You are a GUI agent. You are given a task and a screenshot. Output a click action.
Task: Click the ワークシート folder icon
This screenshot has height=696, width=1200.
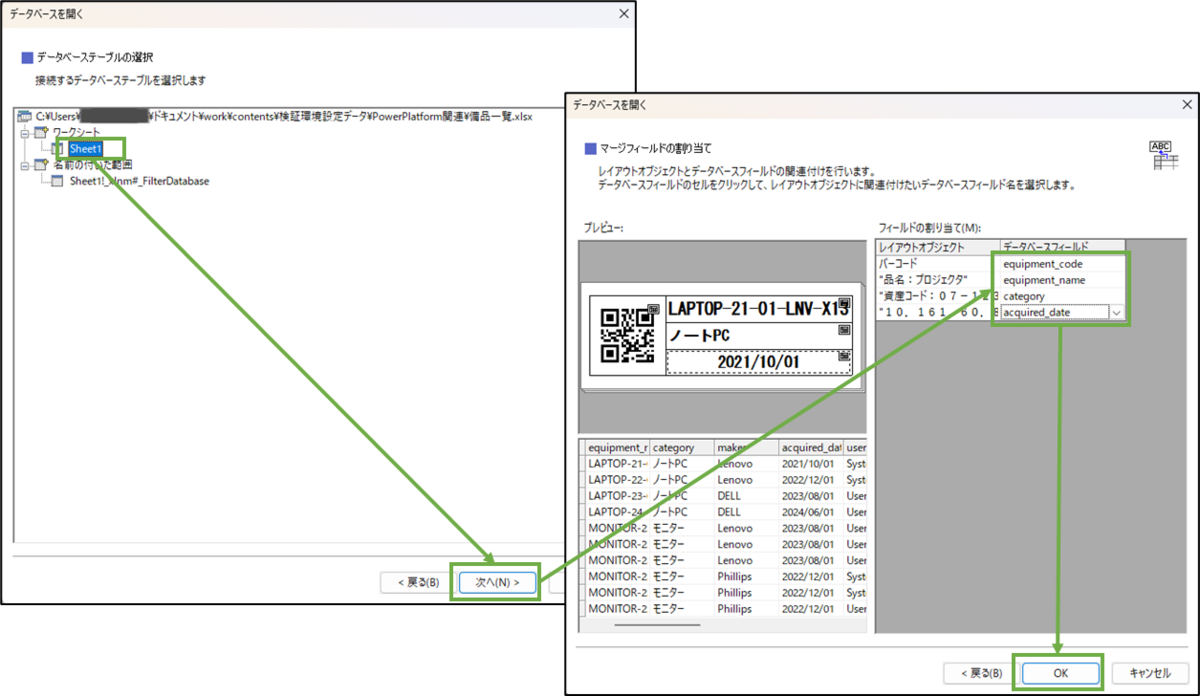pyautogui.click(x=40, y=133)
